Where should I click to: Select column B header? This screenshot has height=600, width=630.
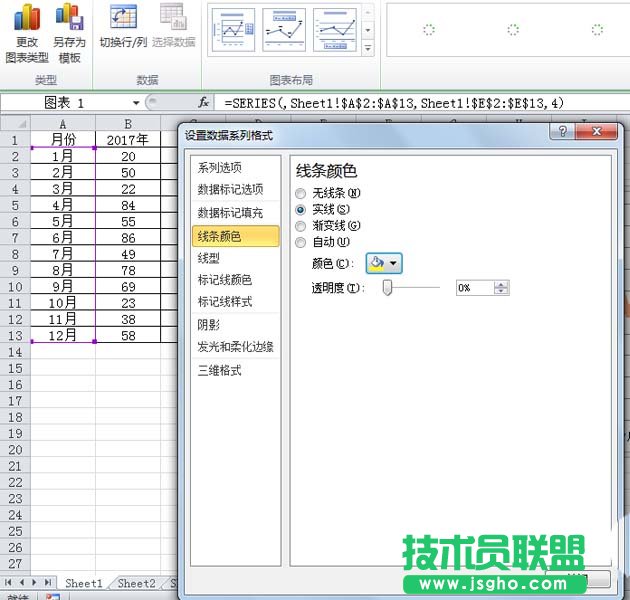(128, 123)
